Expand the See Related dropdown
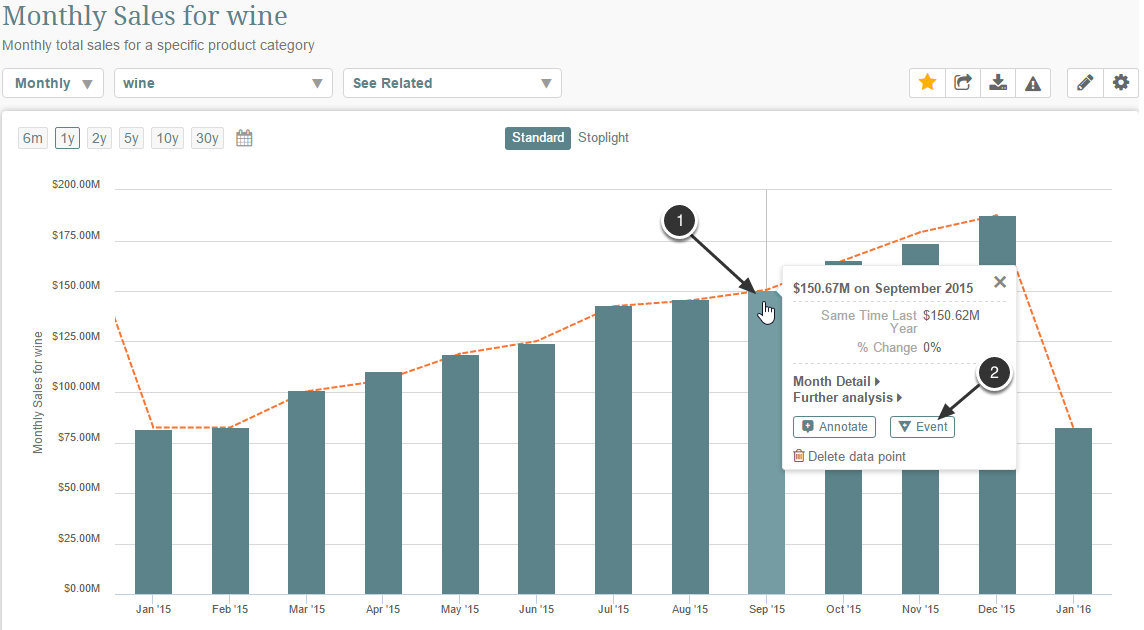Viewport: 1144px width, 630px height. point(452,83)
